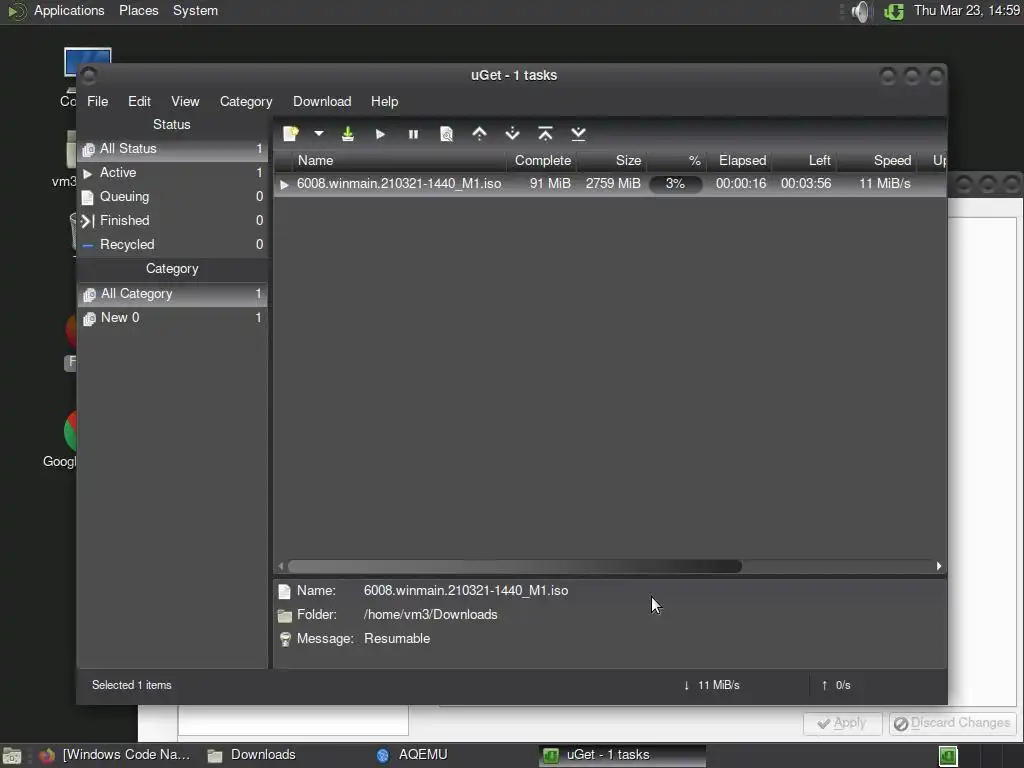Click the file name in the details pane
Image resolution: width=1024 pixels, height=768 pixels.
(466, 590)
